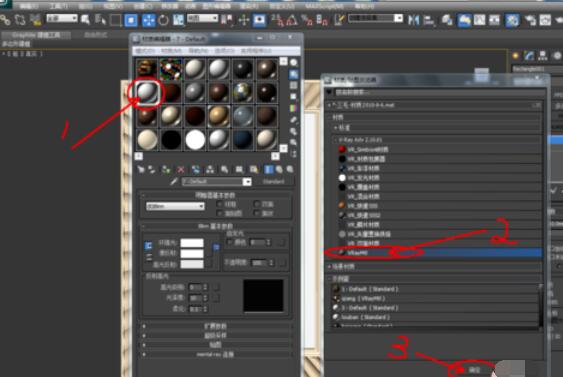Expand the Extended Parameters rollout
The width and height of the screenshot is (563, 377).
coord(215,326)
